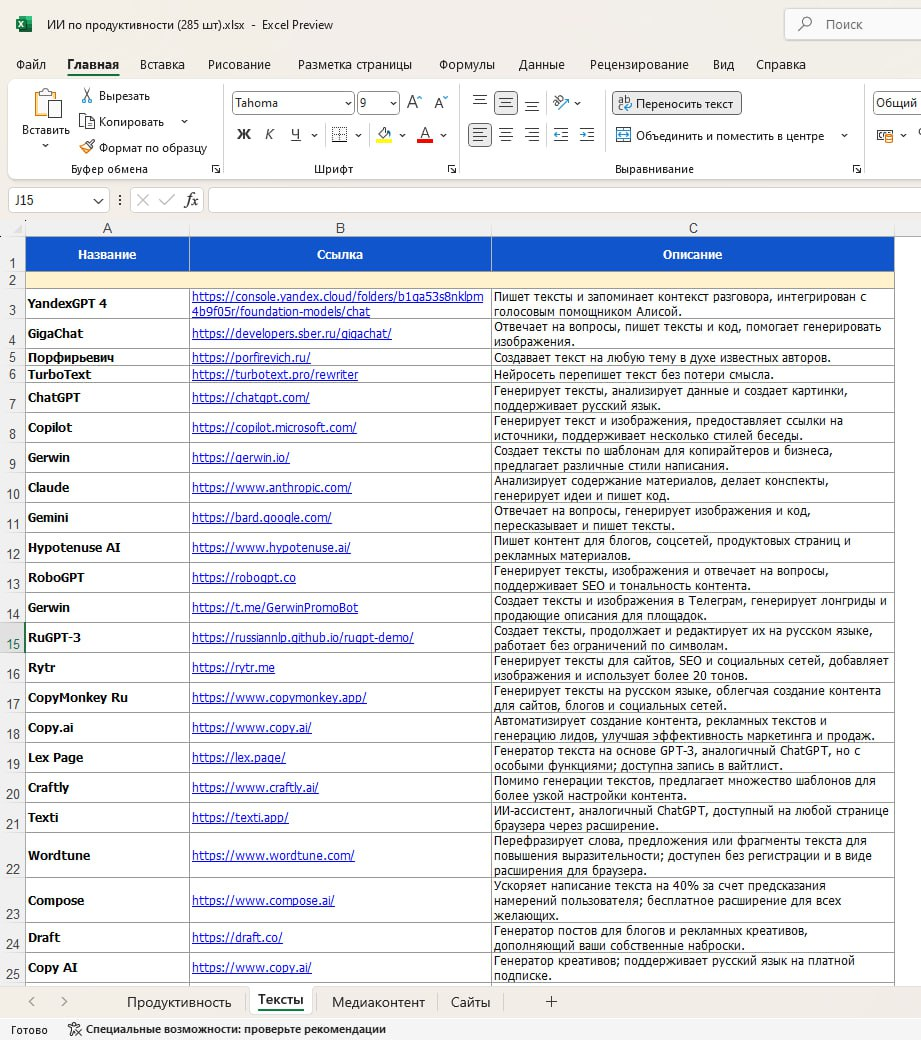
Task: Align text to top
Action: pyautogui.click(x=479, y=102)
